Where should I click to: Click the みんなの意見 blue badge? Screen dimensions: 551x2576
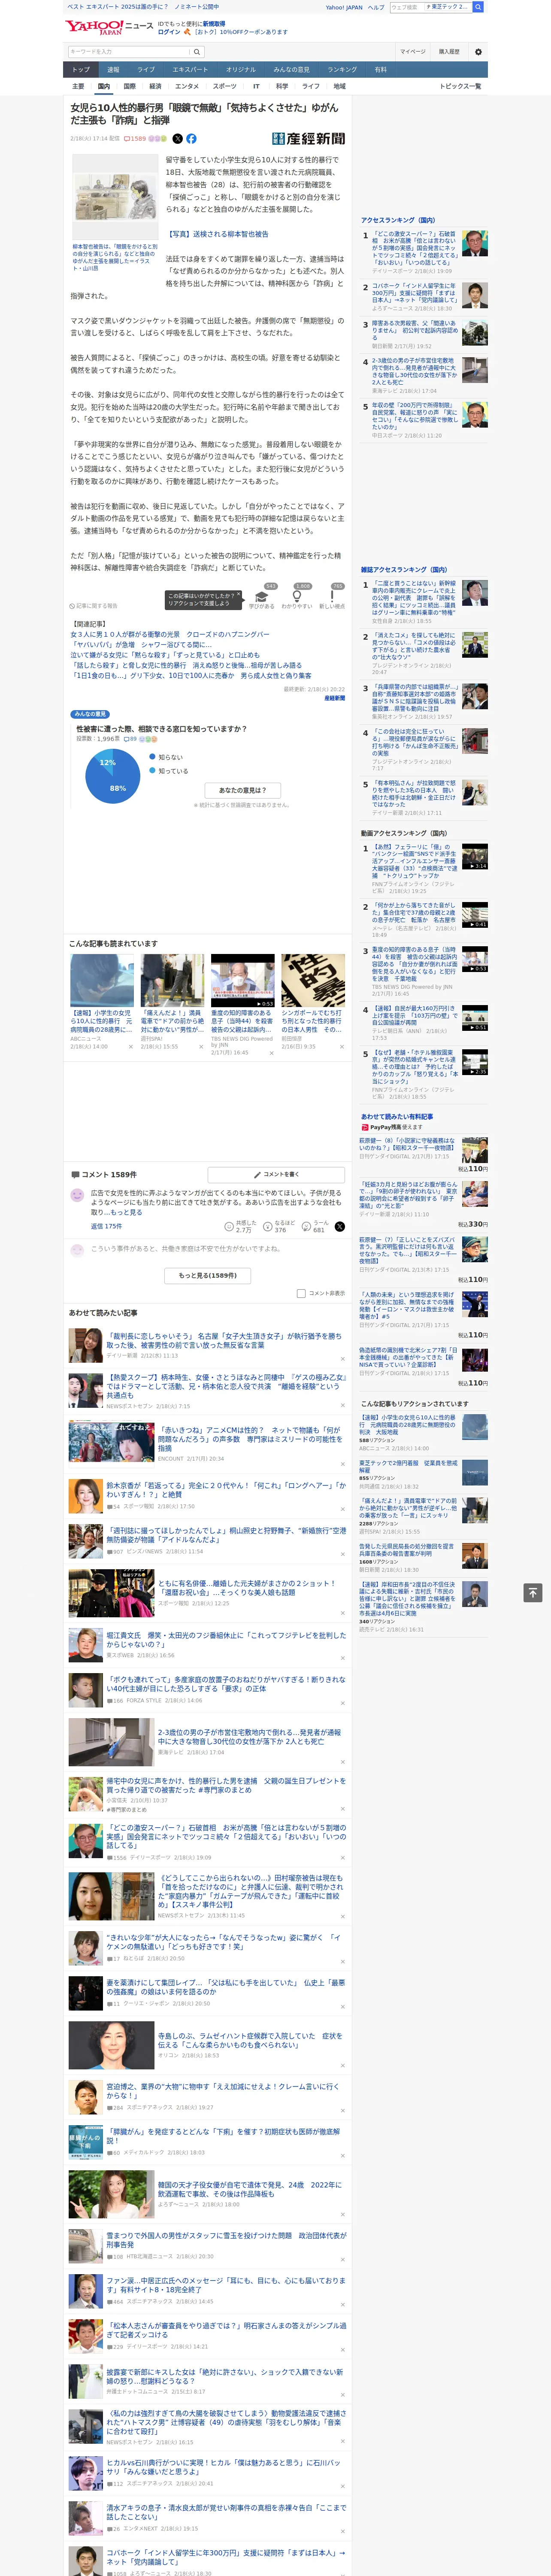pyautogui.click(x=90, y=714)
